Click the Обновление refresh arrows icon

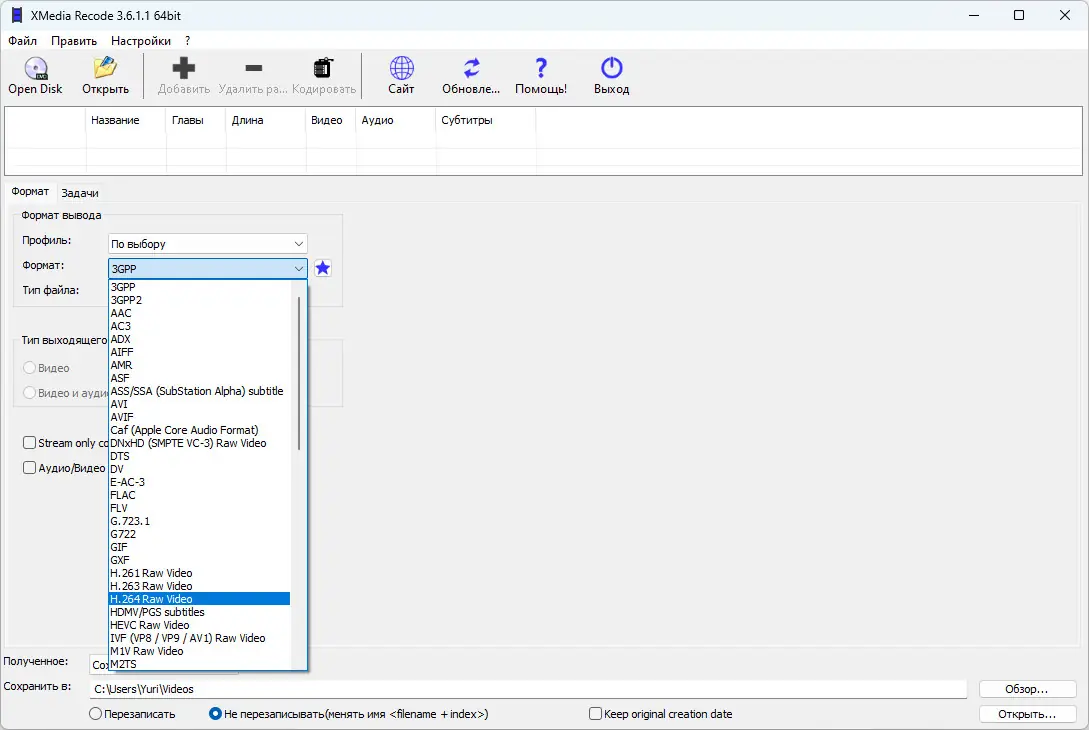472,68
